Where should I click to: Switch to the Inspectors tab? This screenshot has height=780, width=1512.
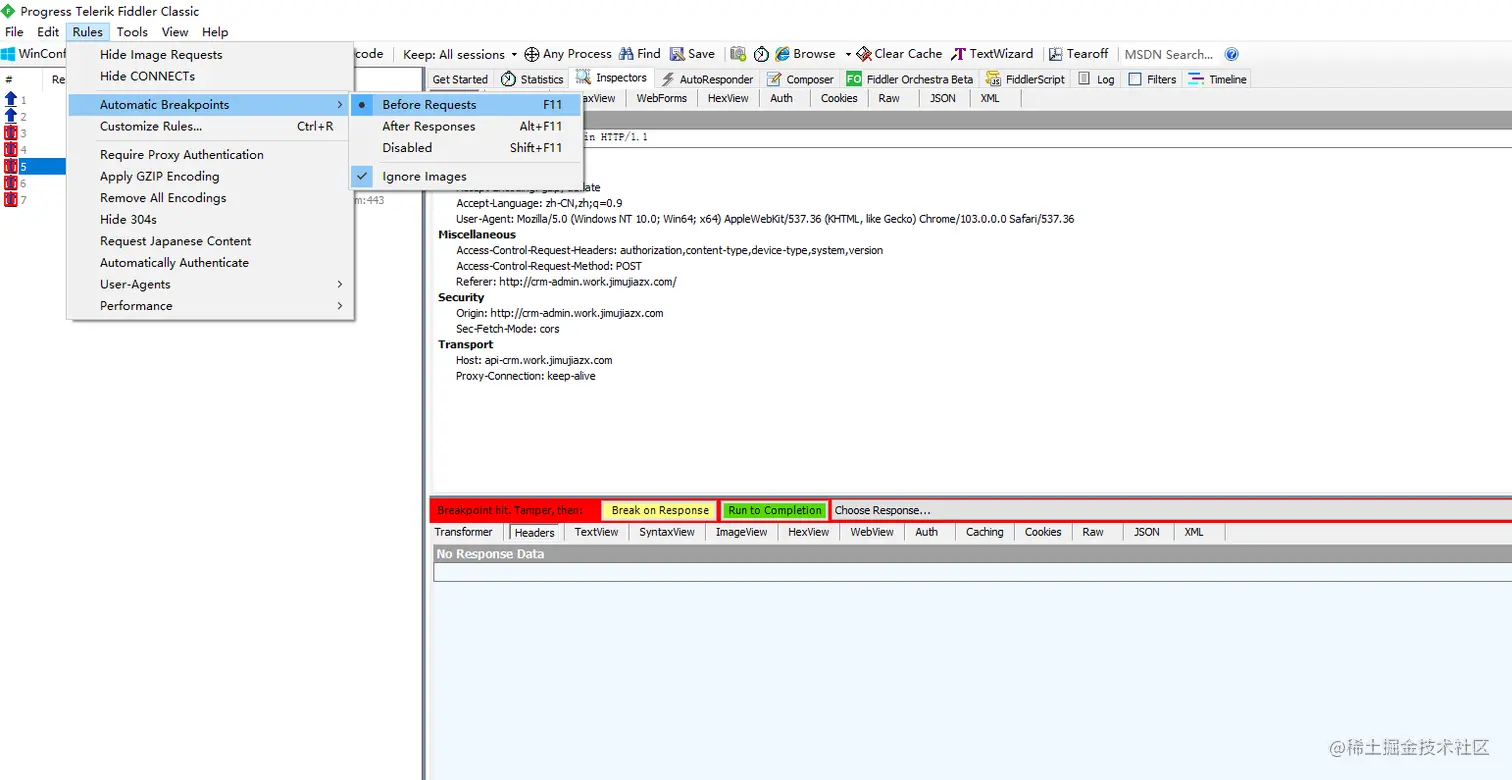point(612,78)
